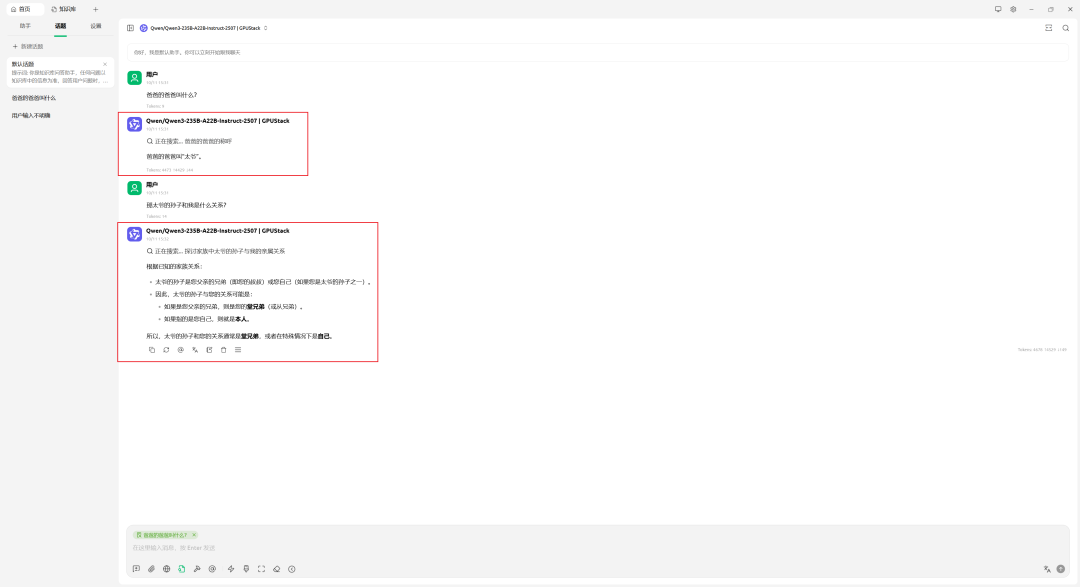Delete the last assistant message
Screen dimensions: 1080x587
click(223, 350)
